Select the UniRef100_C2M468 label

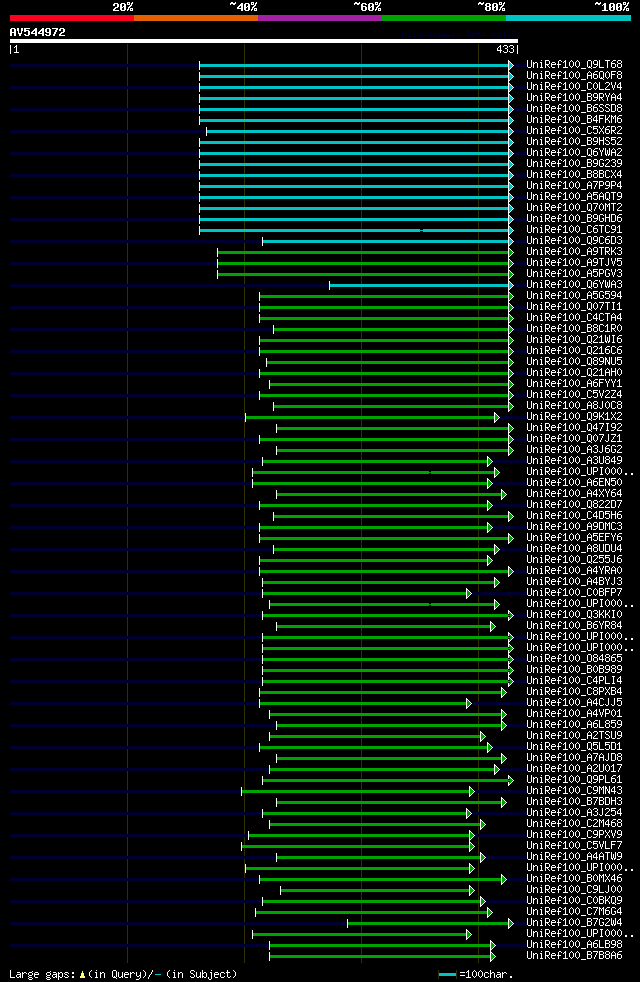pyautogui.click(x=574, y=824)
